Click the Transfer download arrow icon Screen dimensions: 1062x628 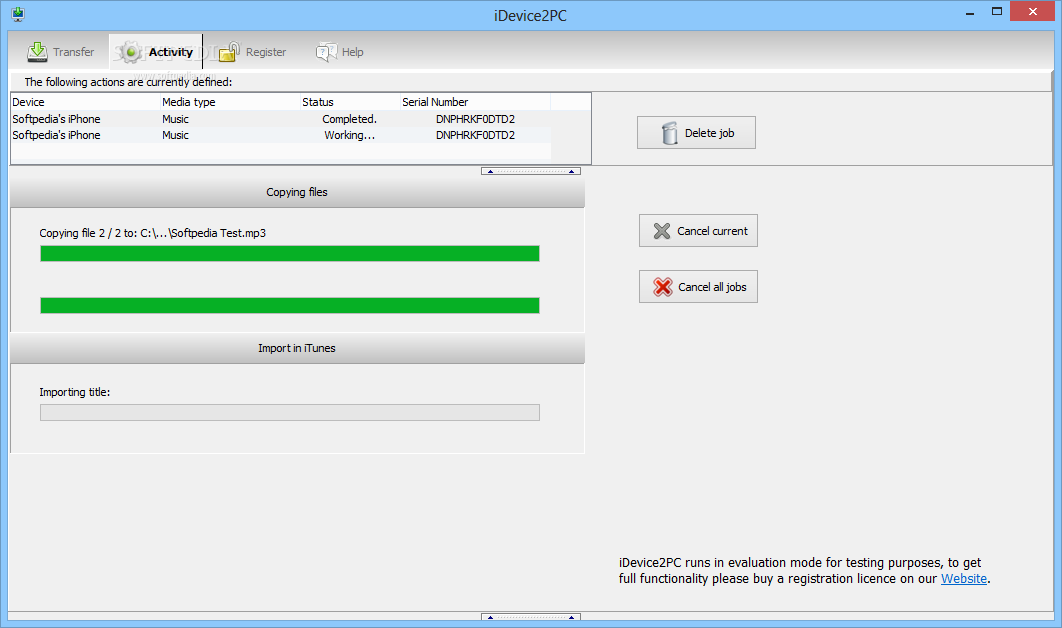point(37,52)
